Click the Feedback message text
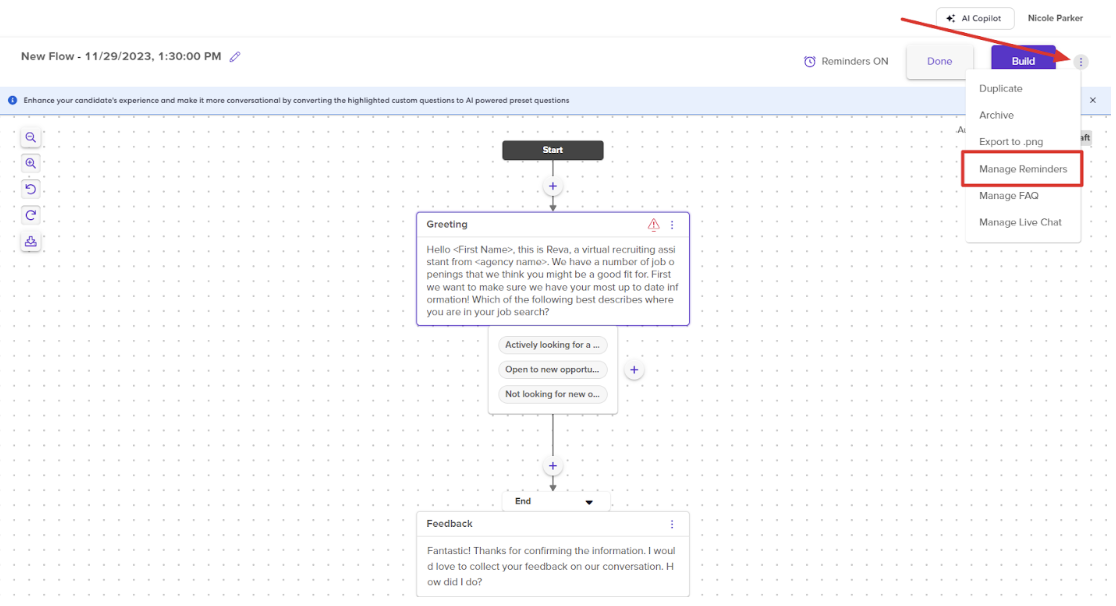The height and width of the screenshot is (606, 1116). click(x=552, y=566)
